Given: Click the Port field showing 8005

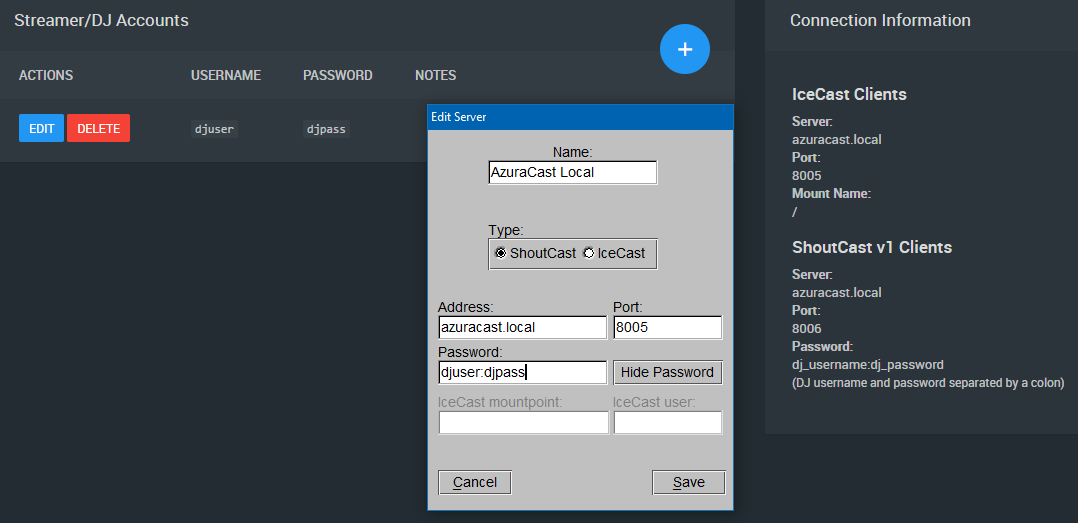Looking at the screenshot, I should 668,327.
